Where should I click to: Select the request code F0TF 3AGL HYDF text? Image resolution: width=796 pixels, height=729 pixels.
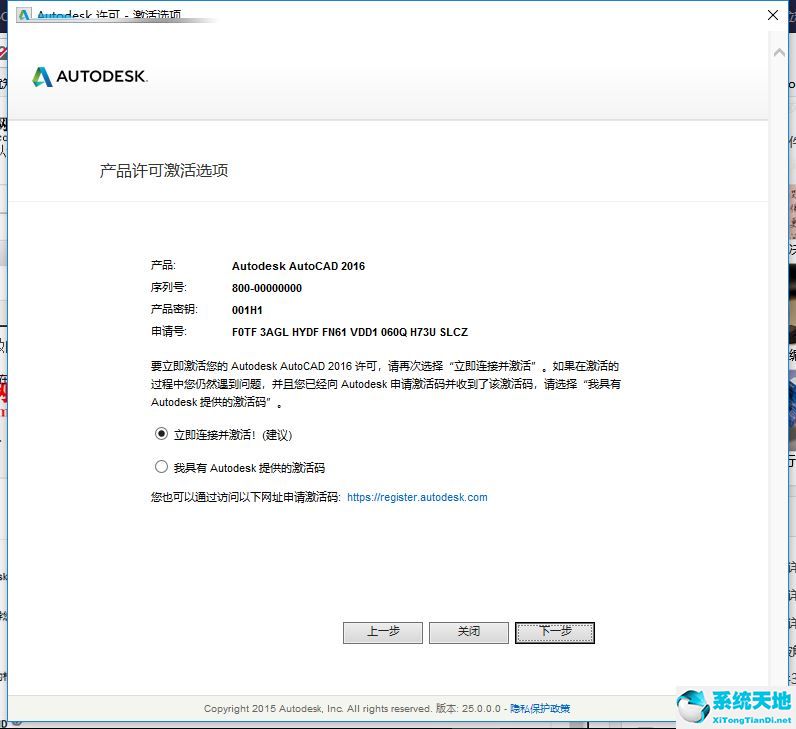click(x=349, y=333)
